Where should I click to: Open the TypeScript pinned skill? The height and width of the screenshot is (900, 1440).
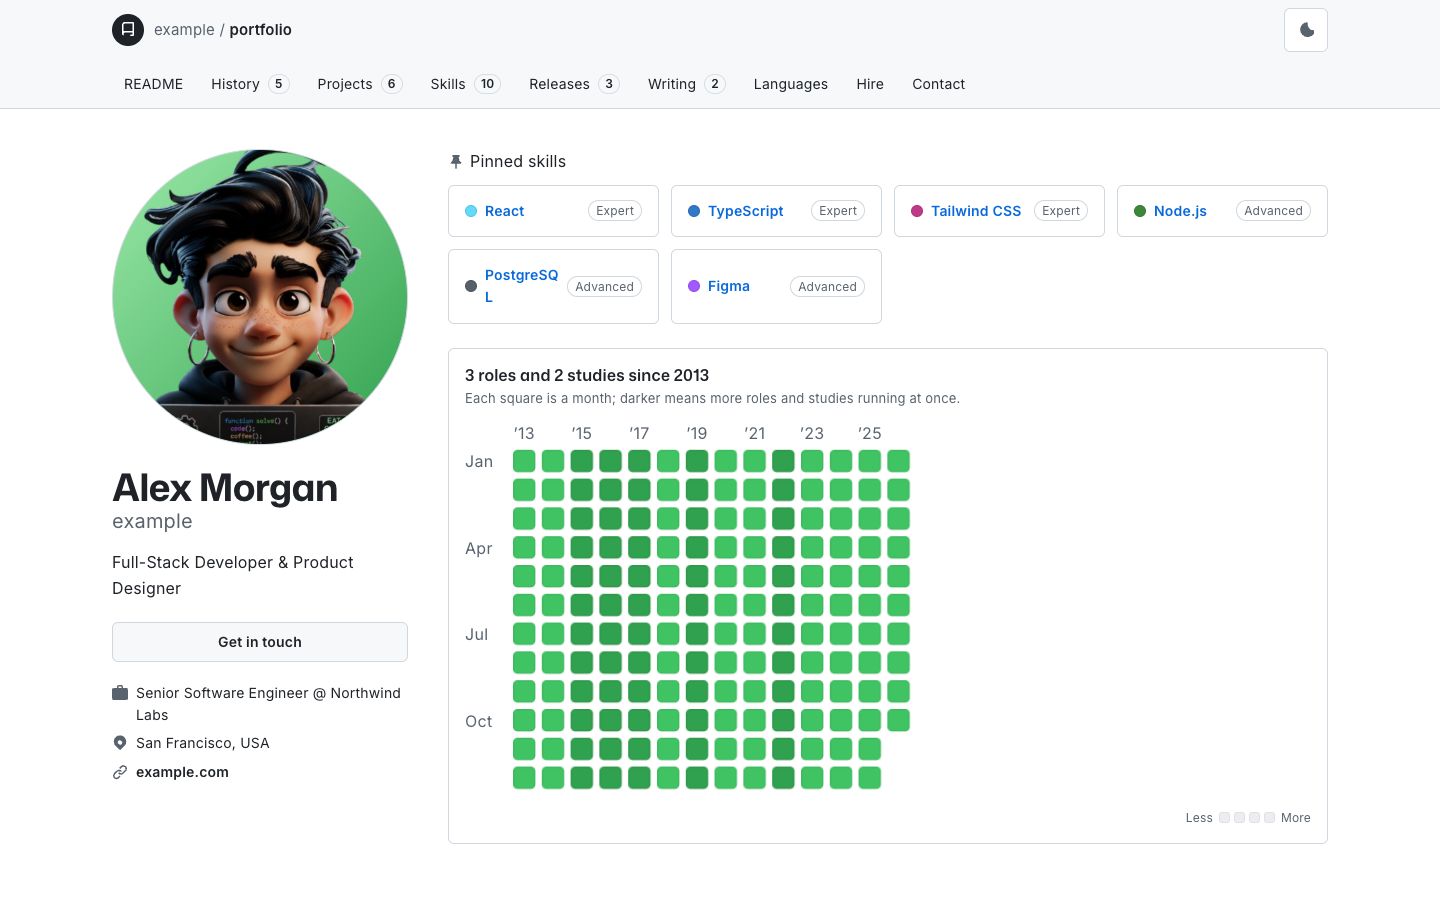coord(746,211)
